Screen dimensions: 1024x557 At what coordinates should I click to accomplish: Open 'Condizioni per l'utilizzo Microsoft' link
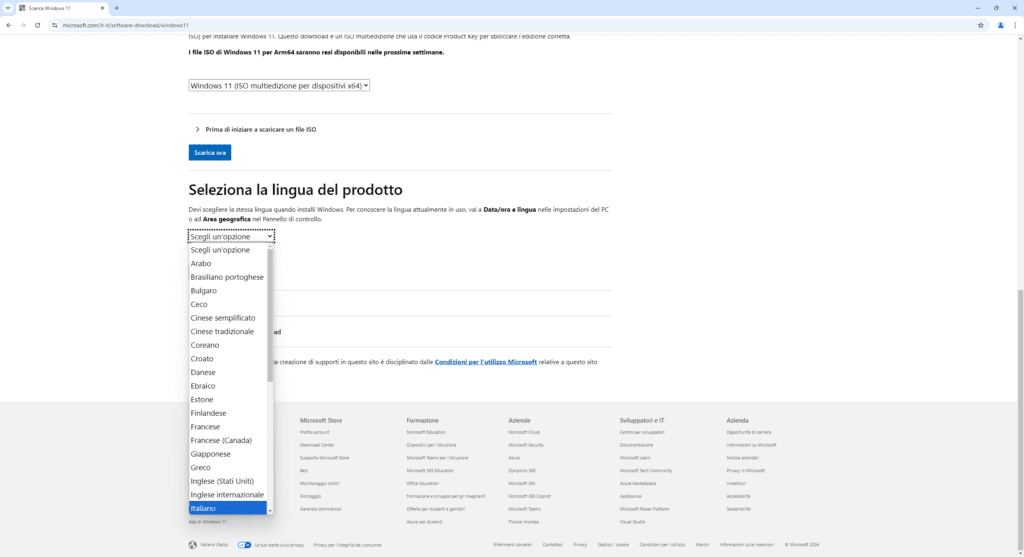pyautogui.click(x=485, y=362)
